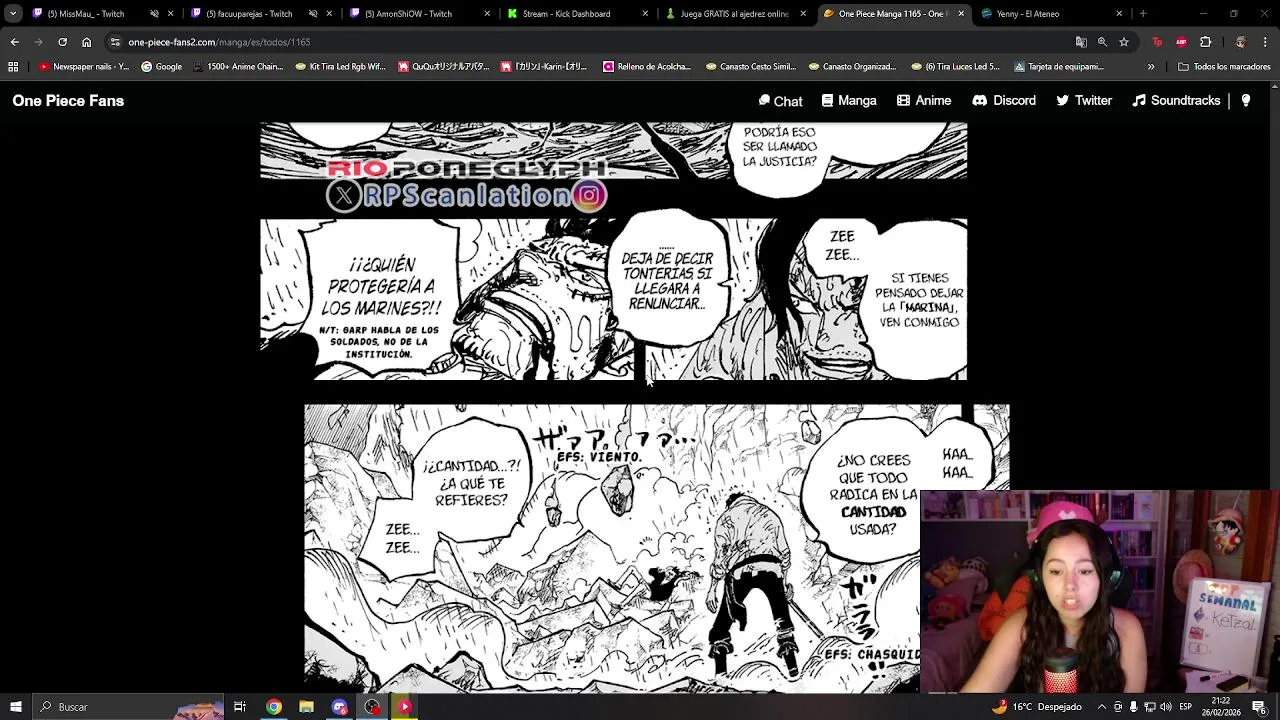Open the Soundtracks menu item
The height and width of the screenshot is (720, 1280).
pos(1176,101)
